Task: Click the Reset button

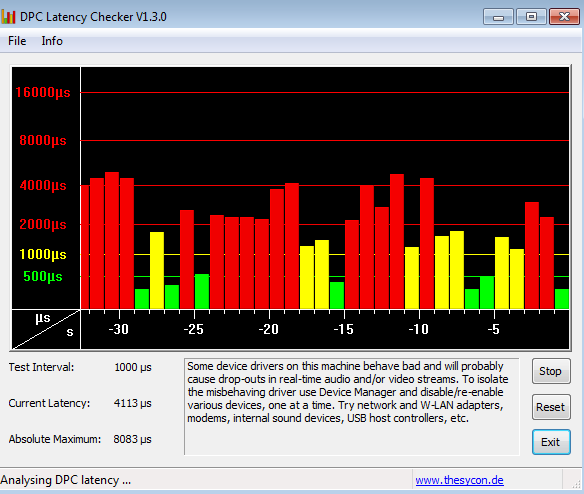Action: tap(551, 407)
